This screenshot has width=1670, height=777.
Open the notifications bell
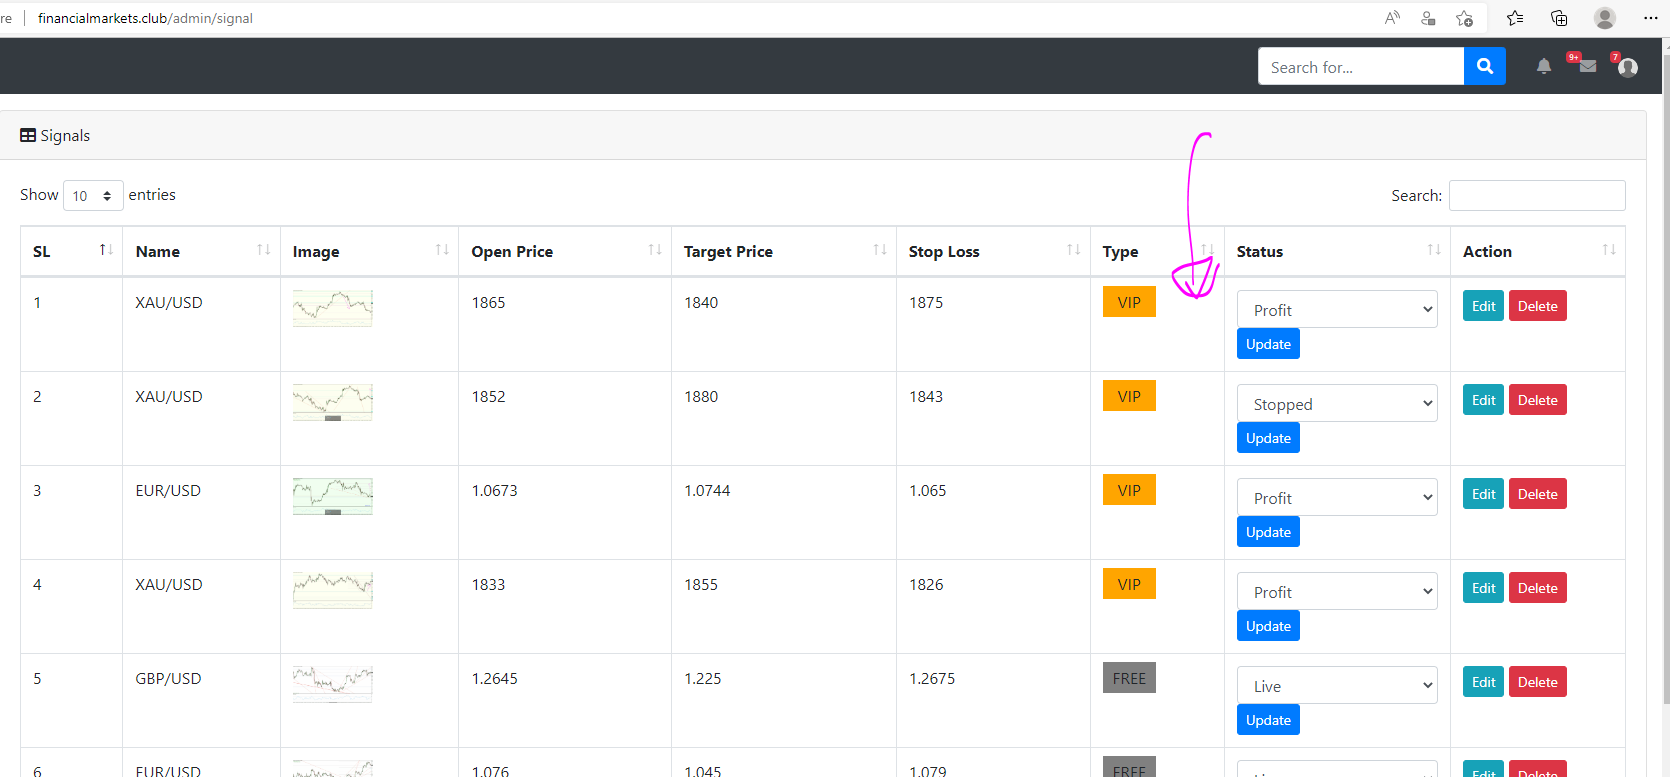(1543, 67)
